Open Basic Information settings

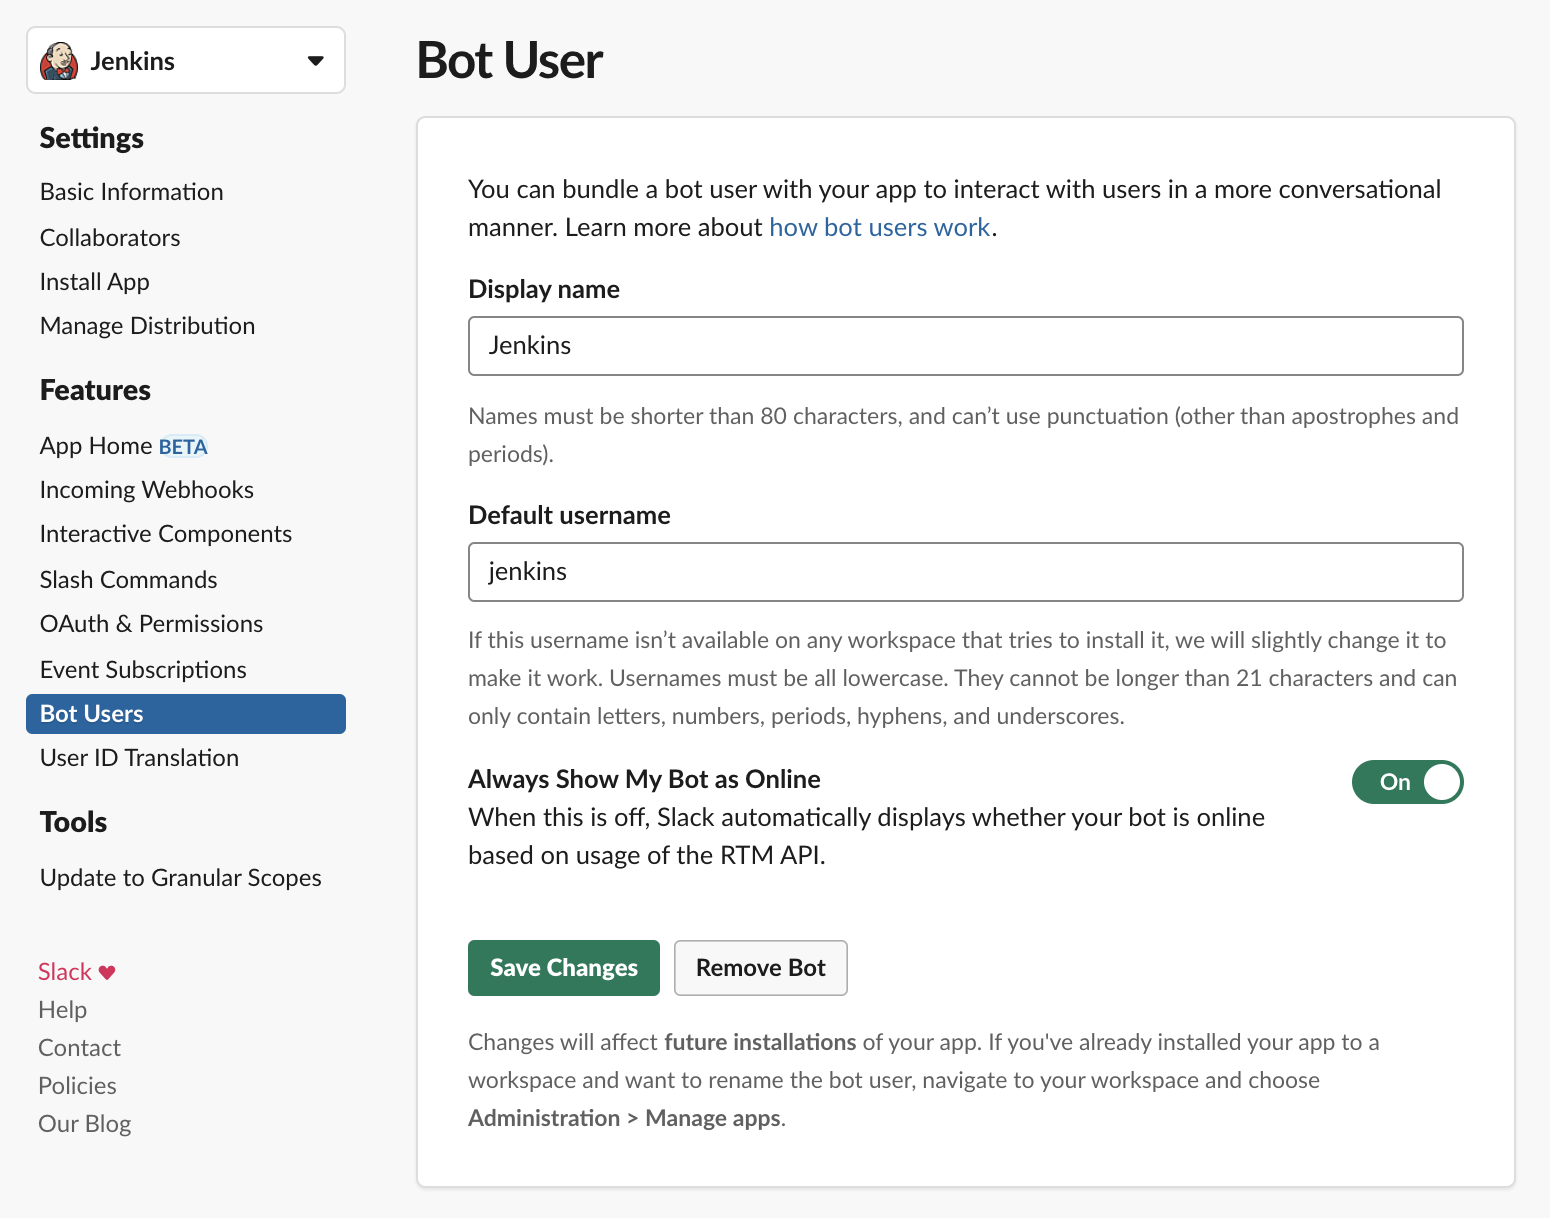pyautogui.click(x=132, y=192)
